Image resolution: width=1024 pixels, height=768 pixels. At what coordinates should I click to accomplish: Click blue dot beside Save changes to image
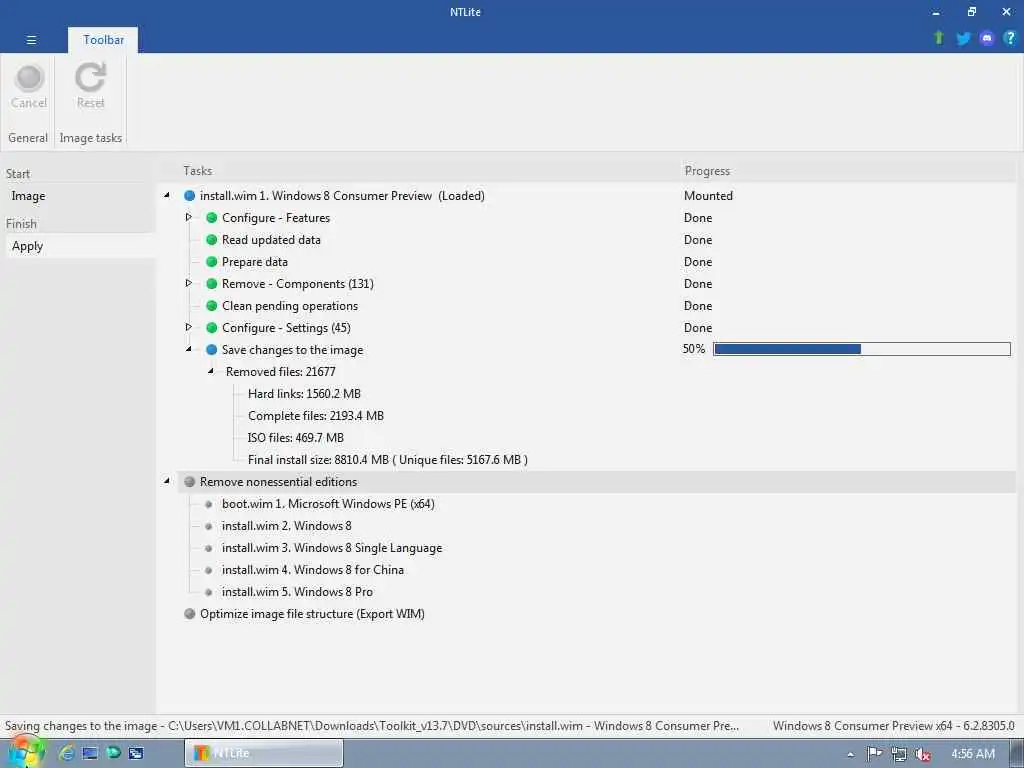pyautogui.click(x=212, y=350)
